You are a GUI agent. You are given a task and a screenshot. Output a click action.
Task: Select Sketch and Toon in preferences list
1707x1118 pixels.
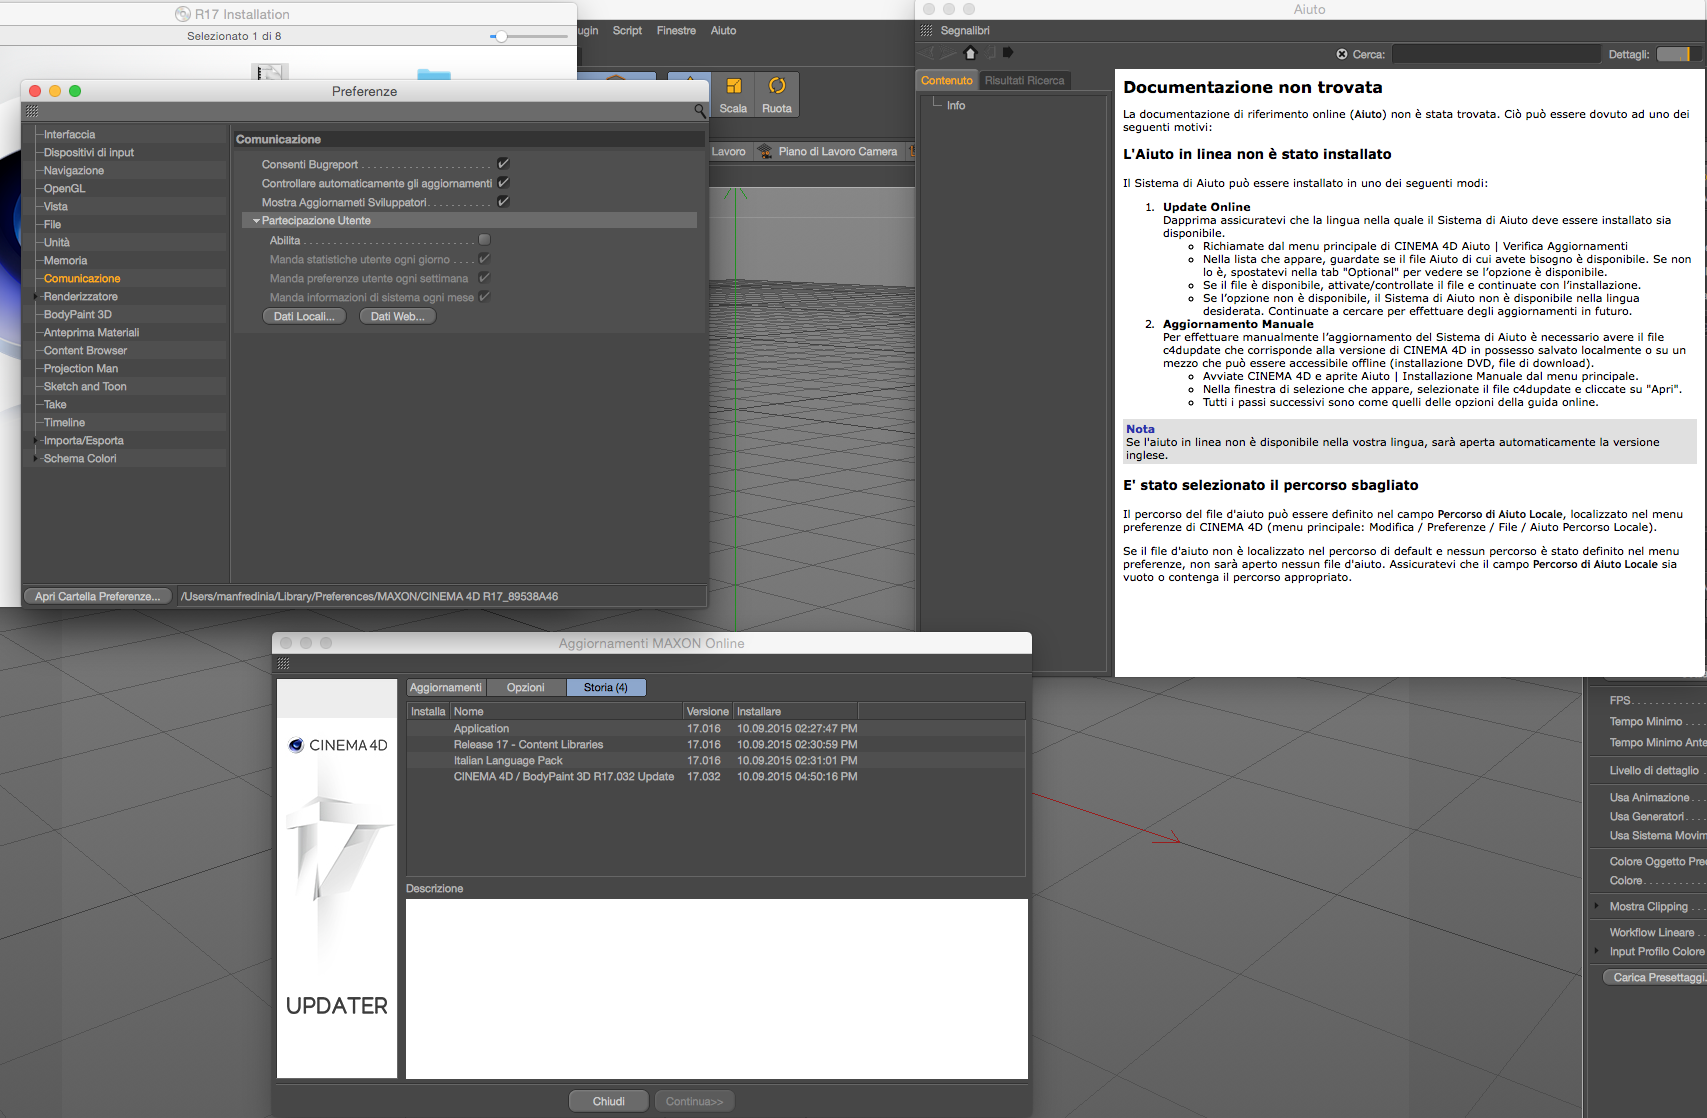[x=85, y=386]
